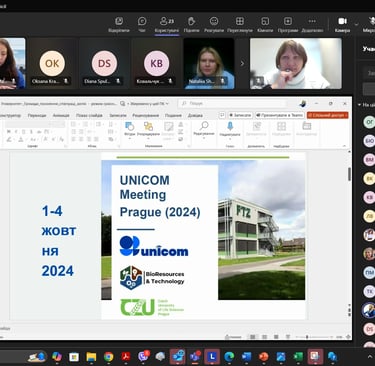The height and width of the screenshot is (366, 375).
Task: Click the UNICOM Meeting Prague slide title
Action: point(160,196)
